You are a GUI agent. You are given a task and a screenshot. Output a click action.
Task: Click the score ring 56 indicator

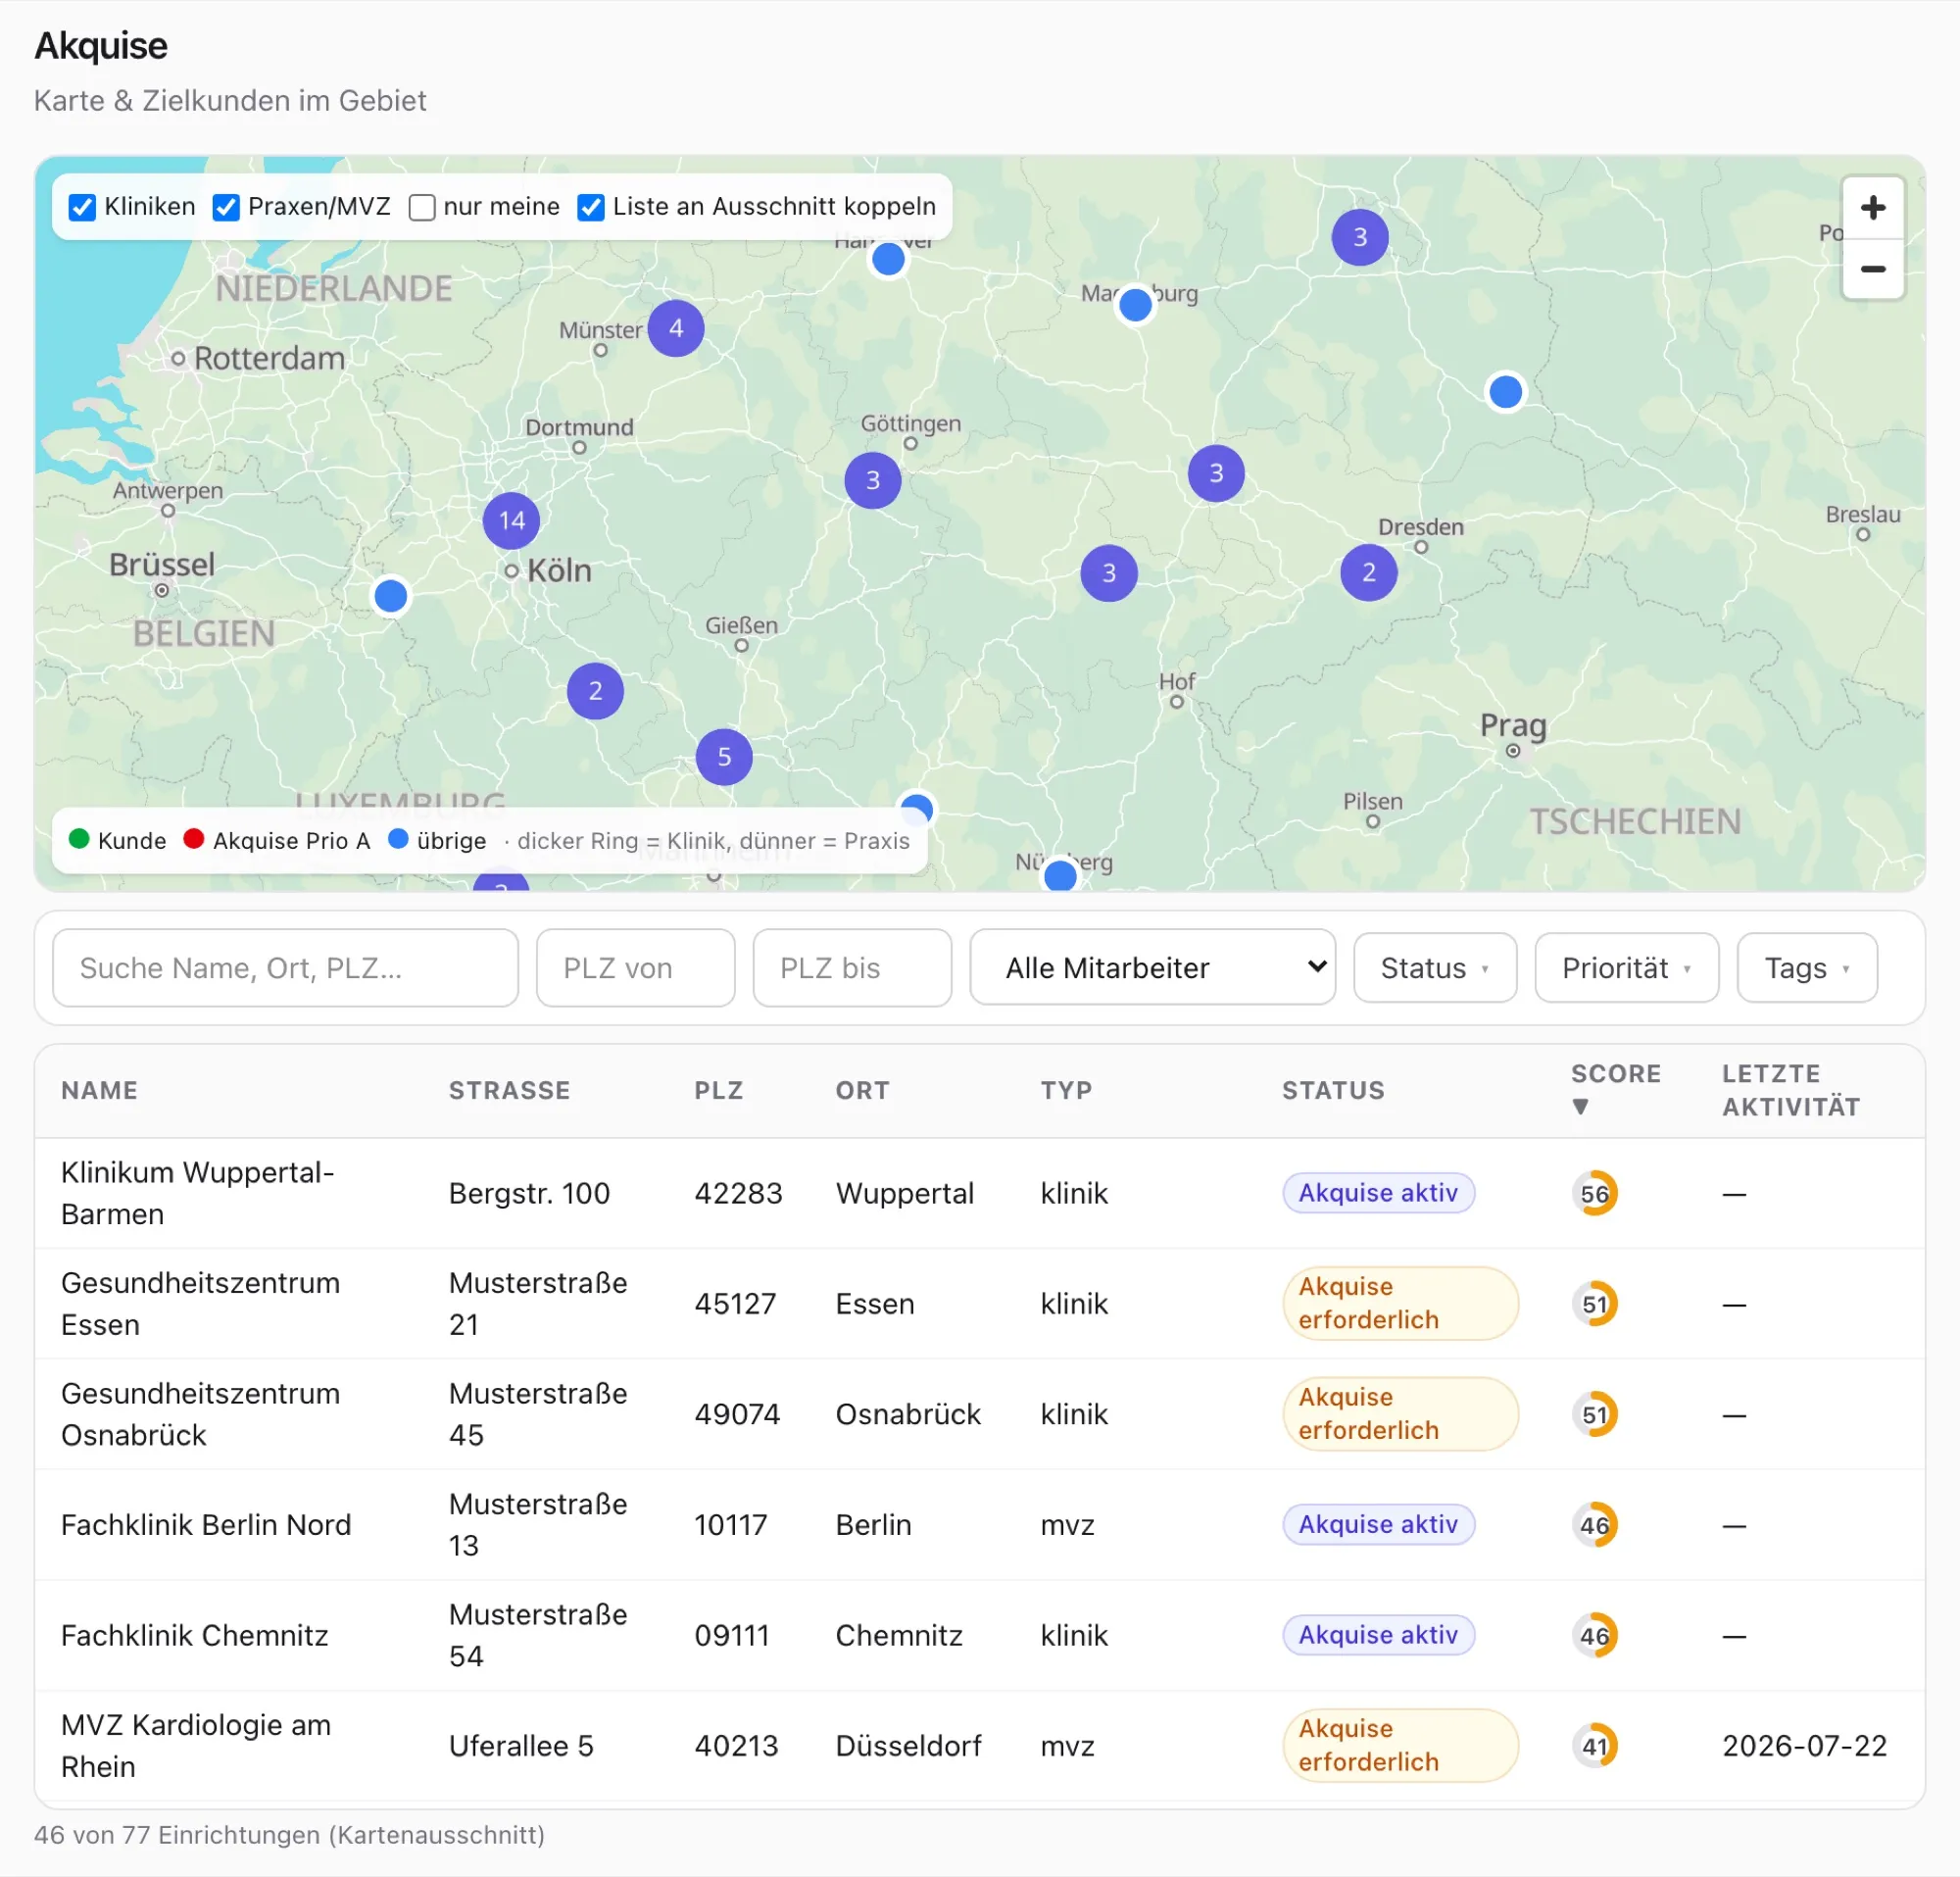1594,1193
